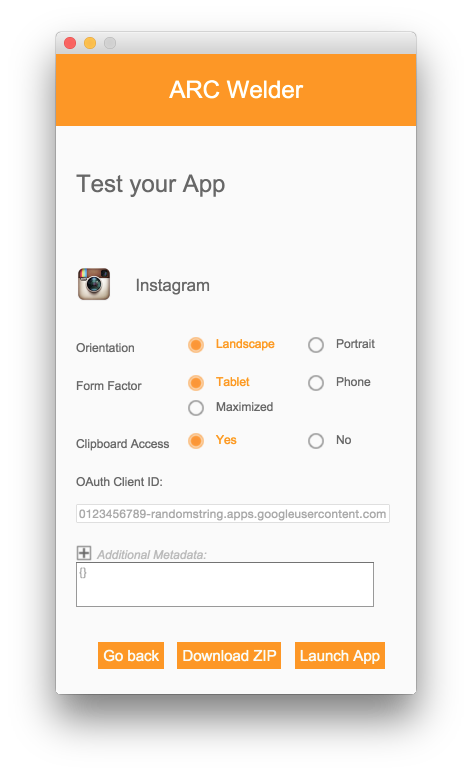Click inside the Additional Metadata text area
This screenshot has width=472, height=774.
[225, 584]
